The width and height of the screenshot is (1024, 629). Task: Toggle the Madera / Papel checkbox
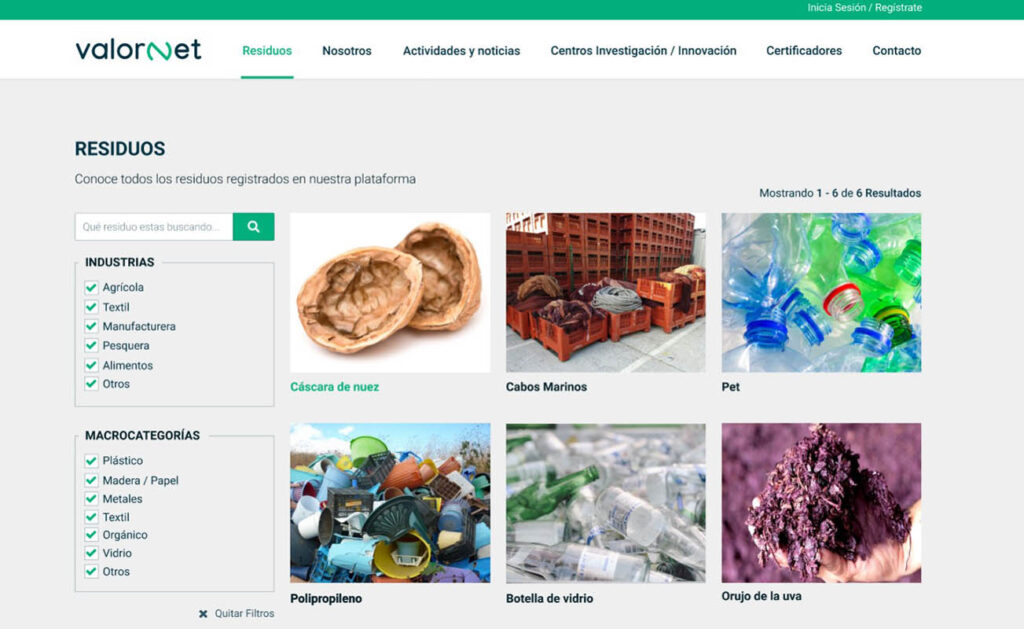[91, 481]
